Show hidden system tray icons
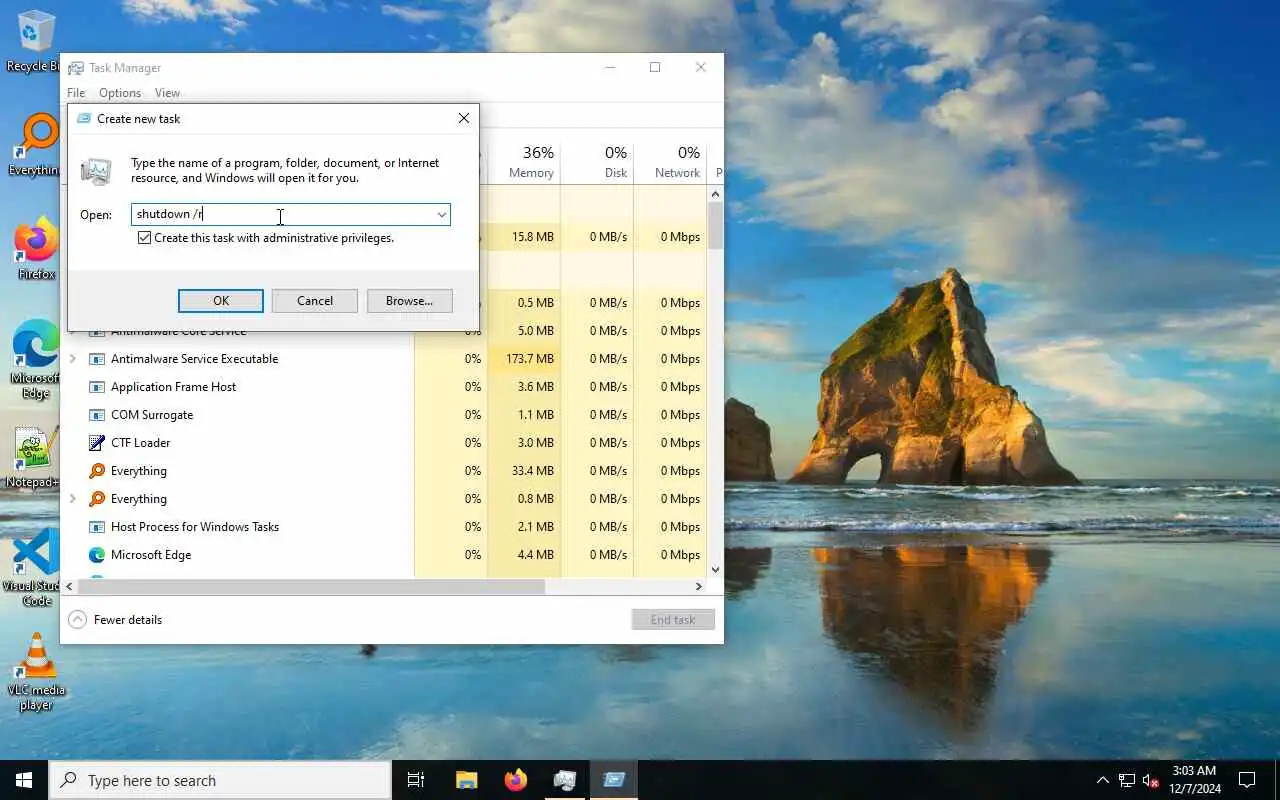The height and width of the screenshot is (800, 1280). (1103, 780)
